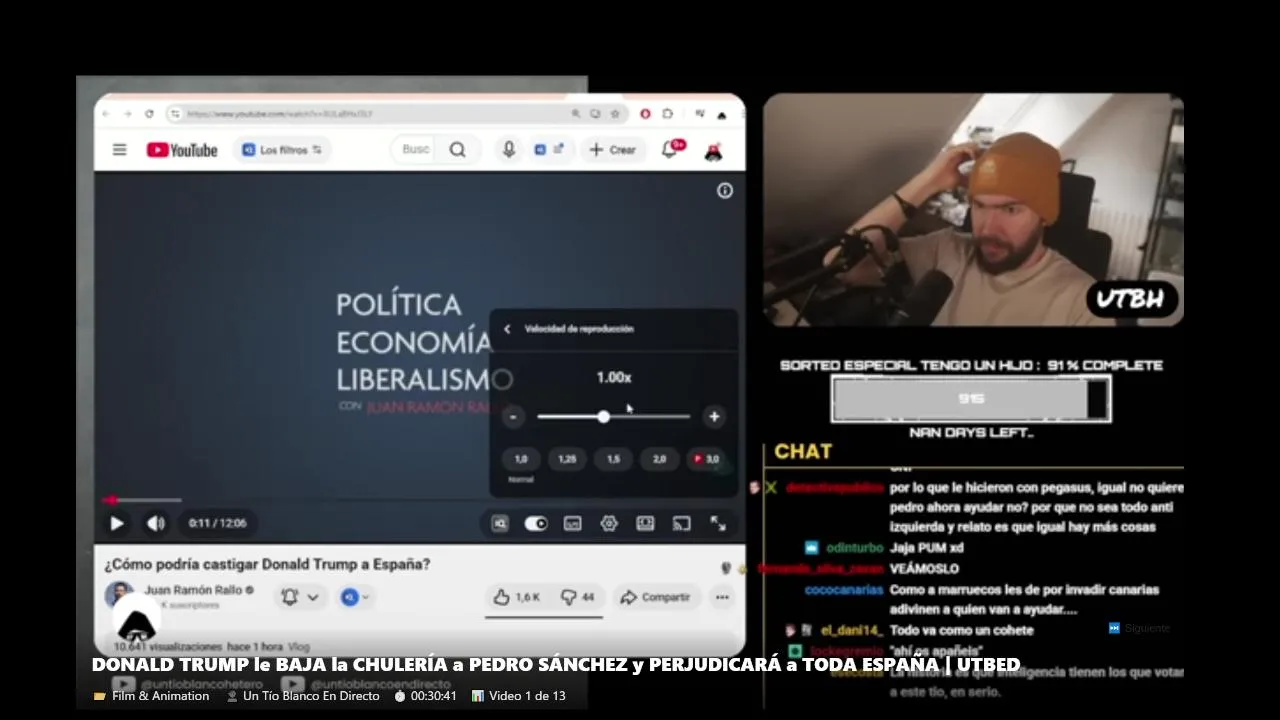Click the 0:11 / 12:06 time display
This screenshot has width=1280, height=720.
tap(217, 523)
